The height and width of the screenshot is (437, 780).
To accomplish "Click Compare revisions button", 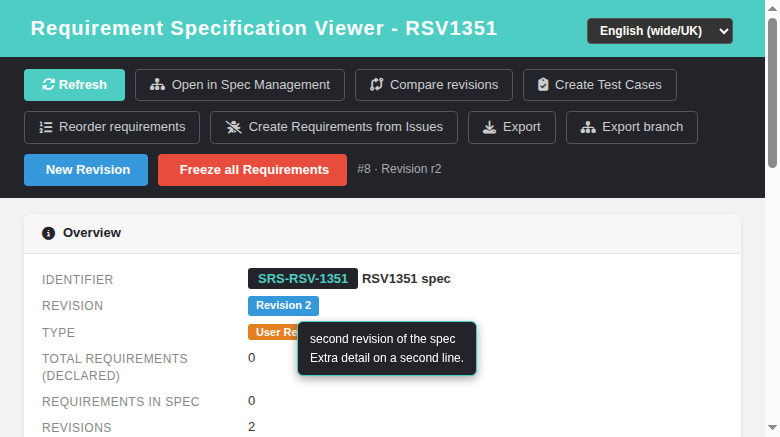I will pyautogui.click(x=434, y=85).
